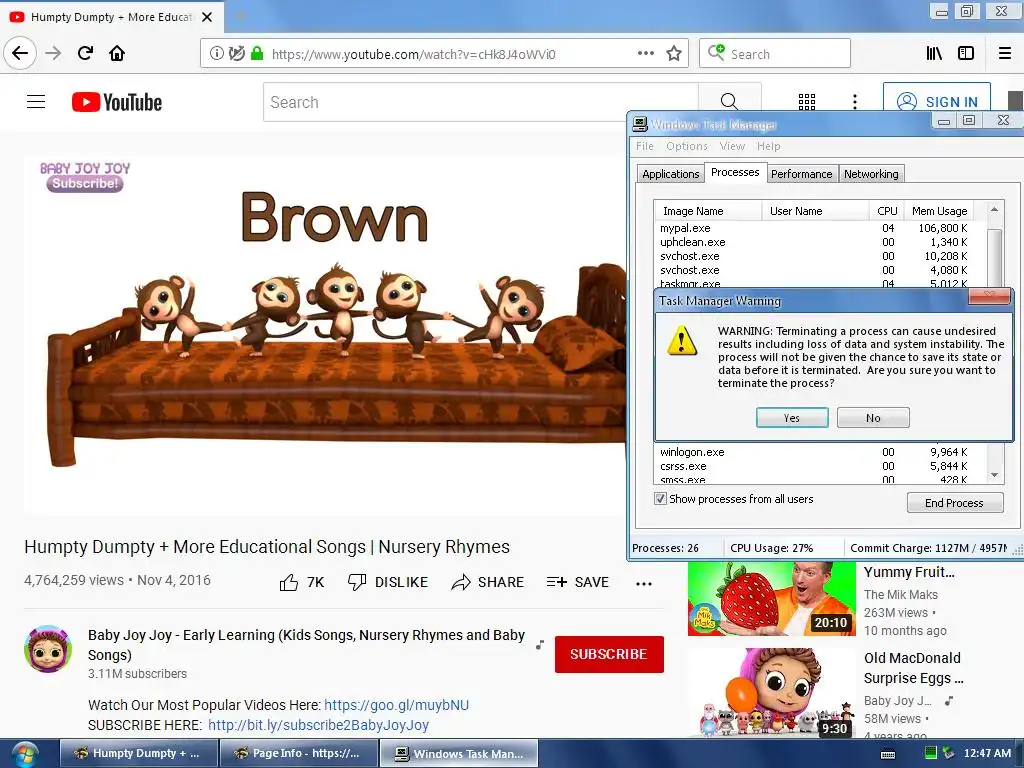Open the browser home page icon

tap(117, 53)
